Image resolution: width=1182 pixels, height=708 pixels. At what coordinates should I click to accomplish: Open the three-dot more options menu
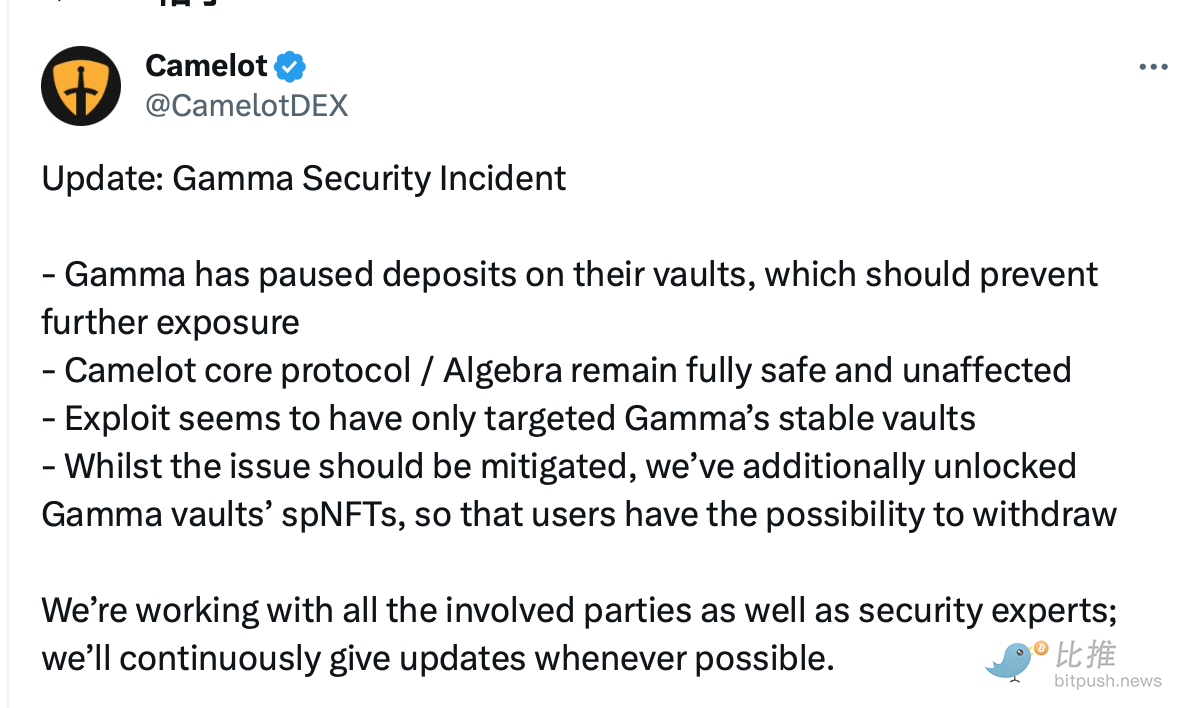tap(1153, 67)
